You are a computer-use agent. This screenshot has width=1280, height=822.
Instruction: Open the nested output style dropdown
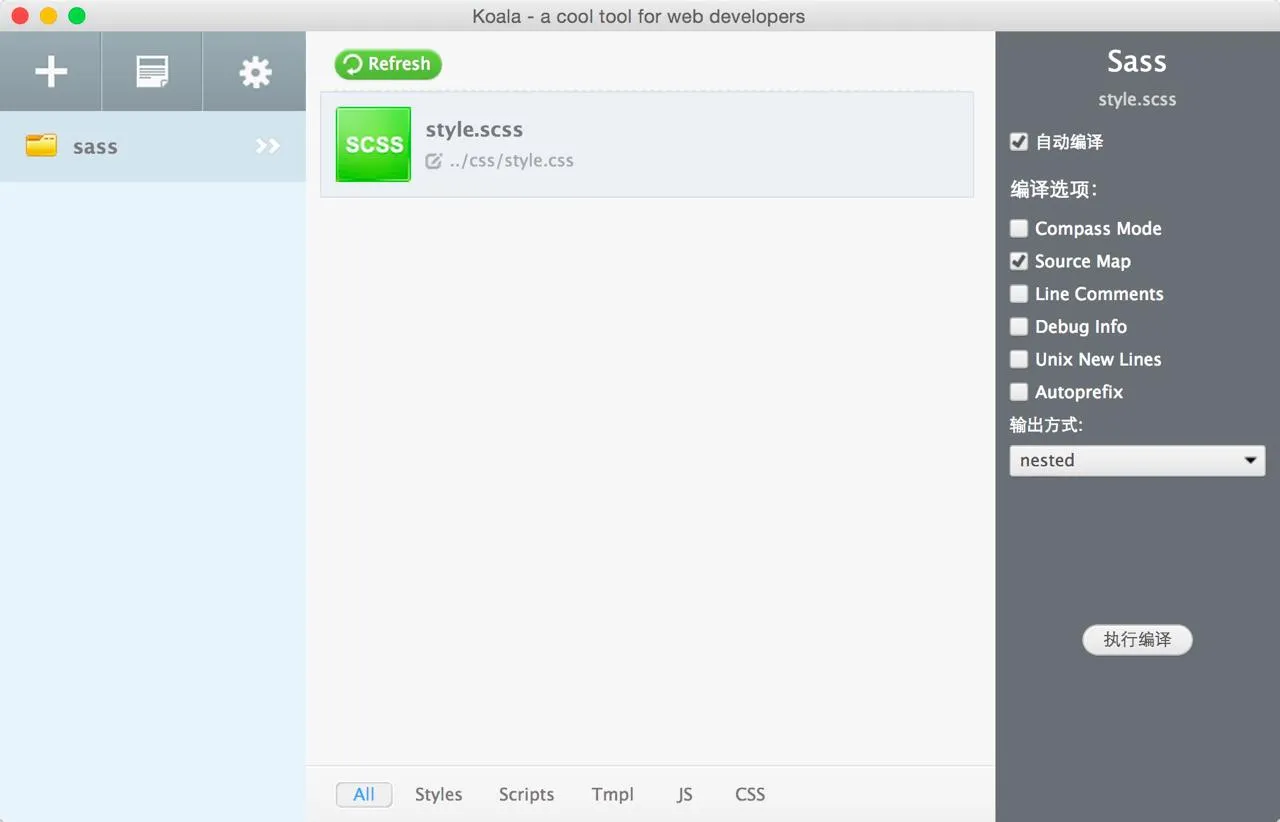[1137, 461]
